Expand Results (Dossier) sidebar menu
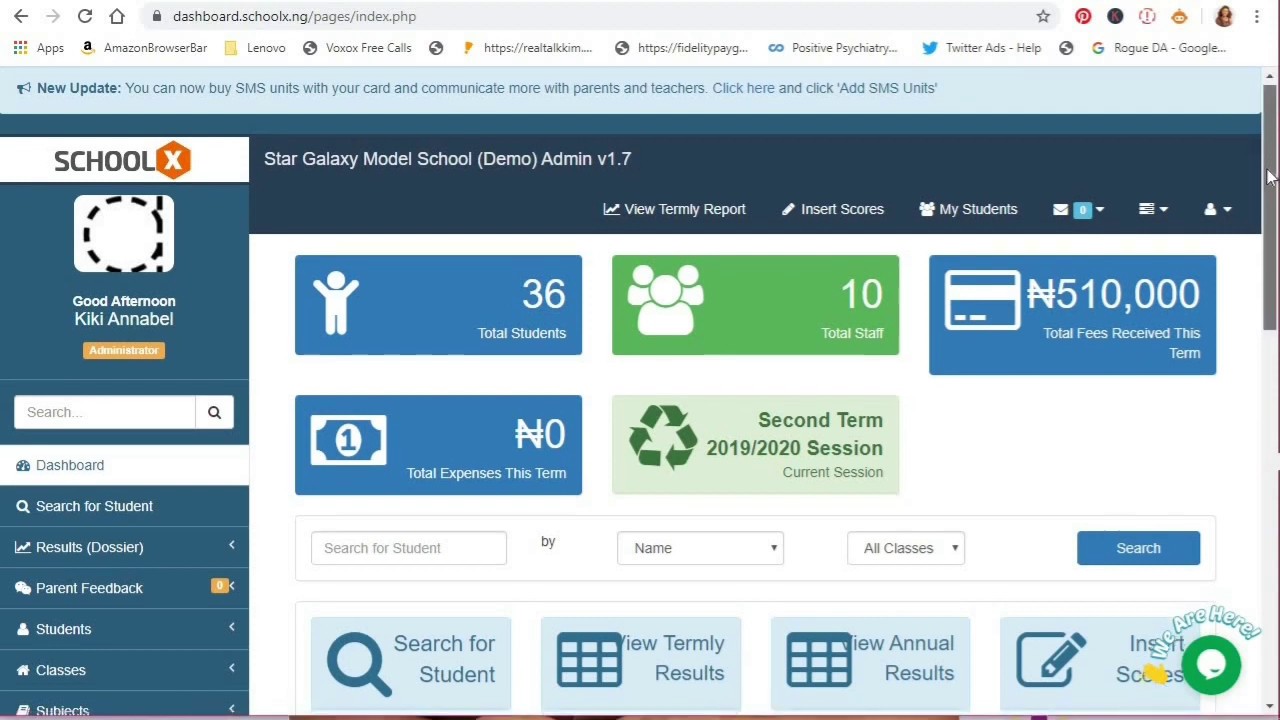This screenshot has height=720, width=1280. tap(124, 547)
